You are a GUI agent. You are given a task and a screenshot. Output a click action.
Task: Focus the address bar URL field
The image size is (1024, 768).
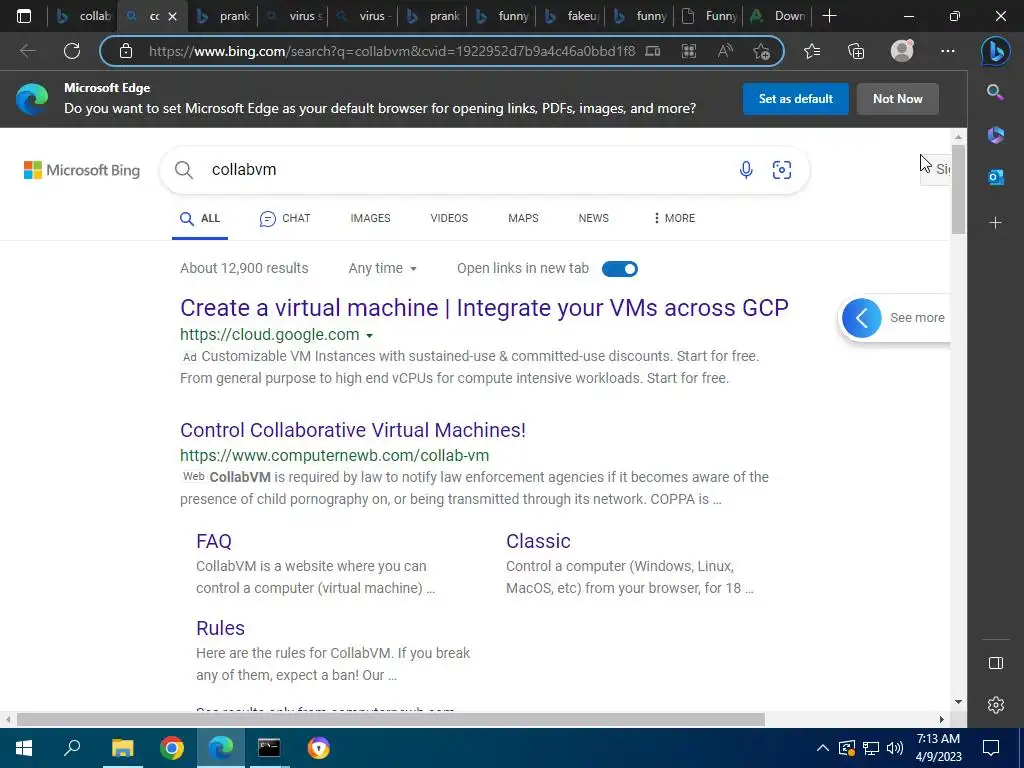pyautogui.click(x=392, y=51)
